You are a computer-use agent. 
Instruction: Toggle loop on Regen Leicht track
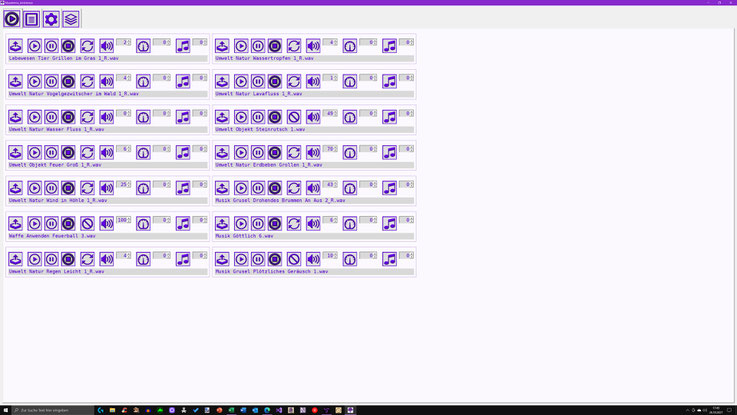point(87,259)
